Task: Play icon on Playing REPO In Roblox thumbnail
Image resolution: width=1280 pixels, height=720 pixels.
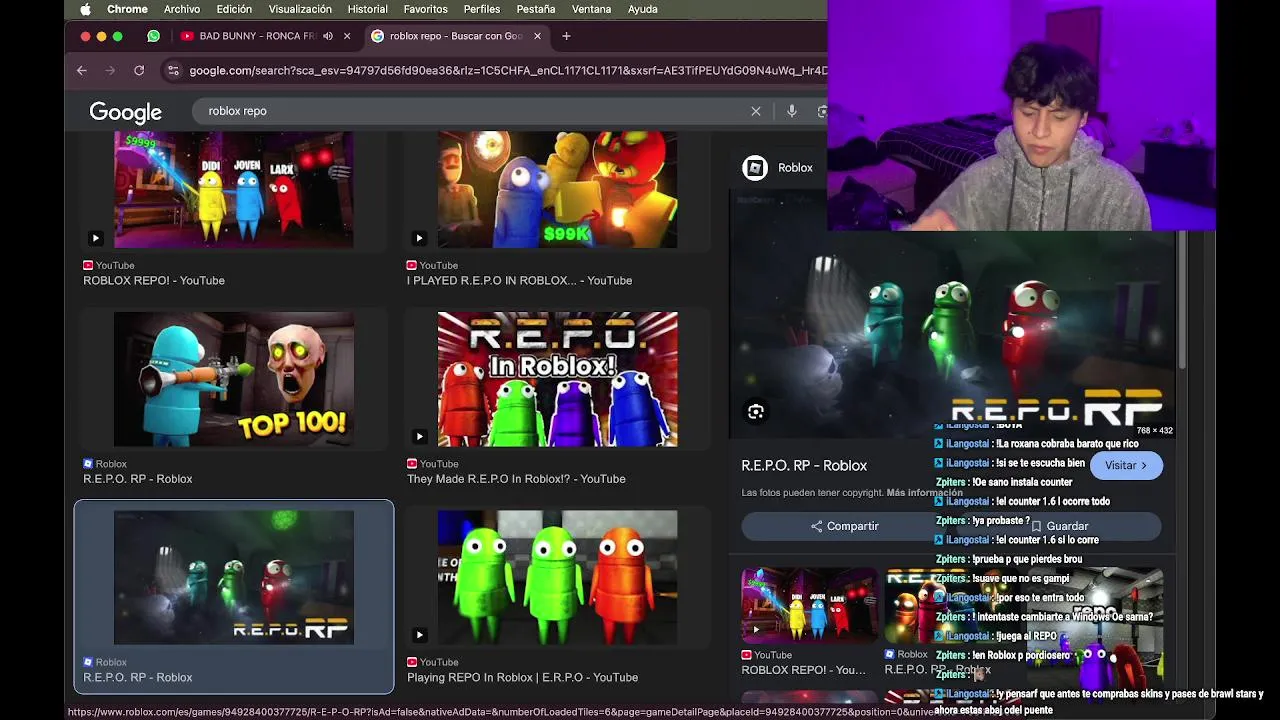Action: point(419,635)
